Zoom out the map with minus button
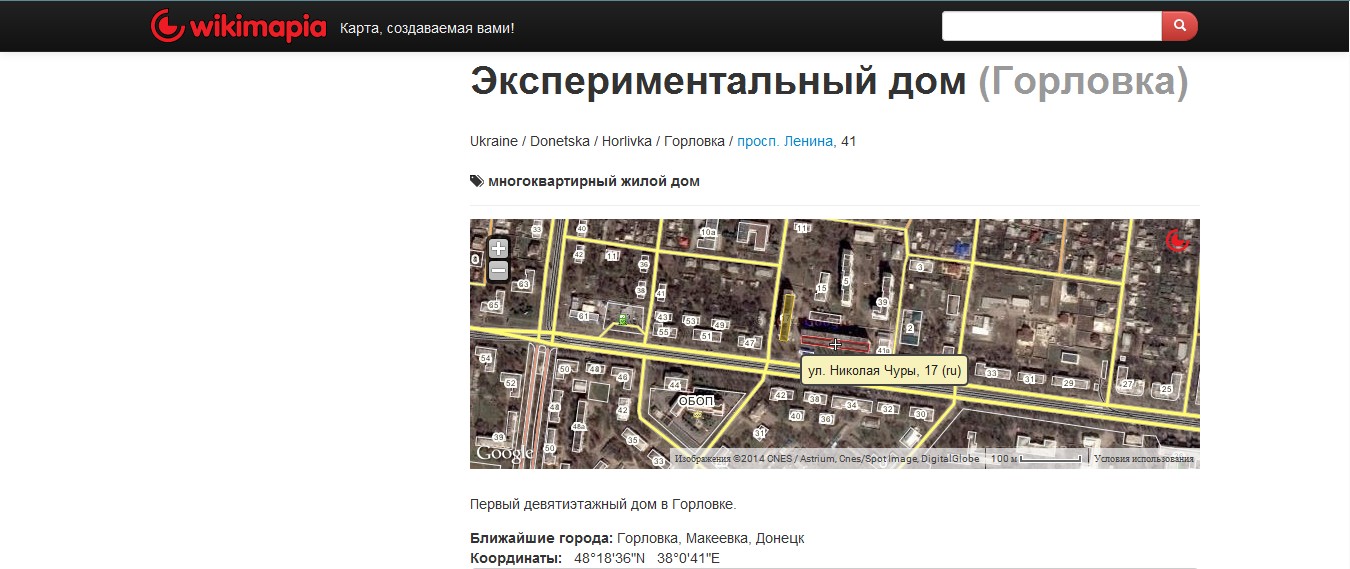 point(498,270)
